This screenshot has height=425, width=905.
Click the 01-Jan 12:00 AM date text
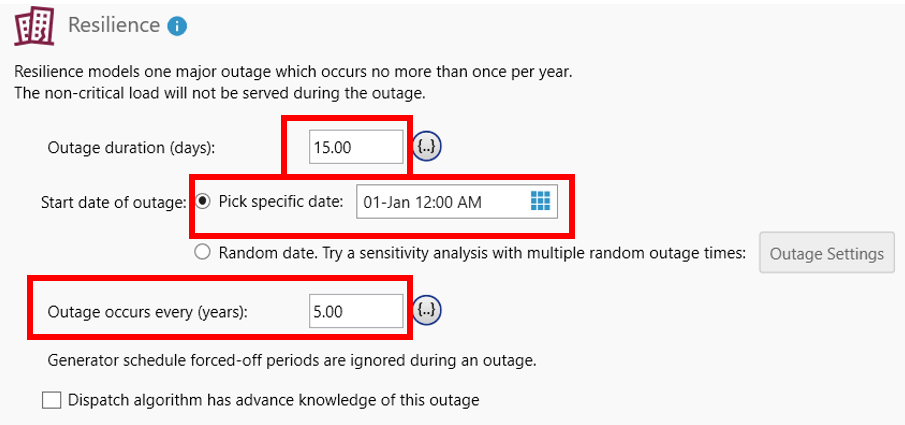[x=422, y=202]
